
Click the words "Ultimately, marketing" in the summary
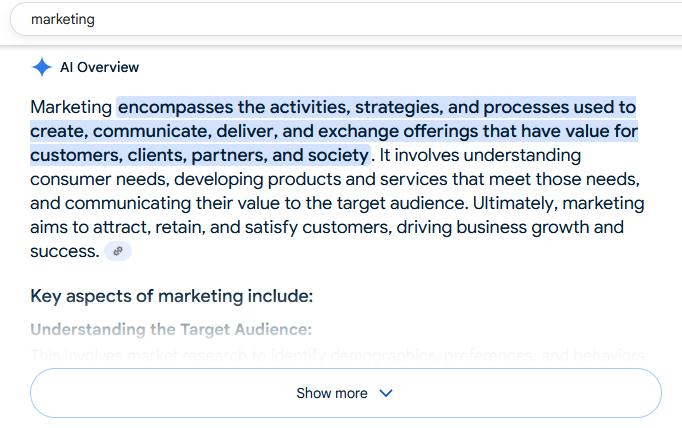click(x=558, y=203)
